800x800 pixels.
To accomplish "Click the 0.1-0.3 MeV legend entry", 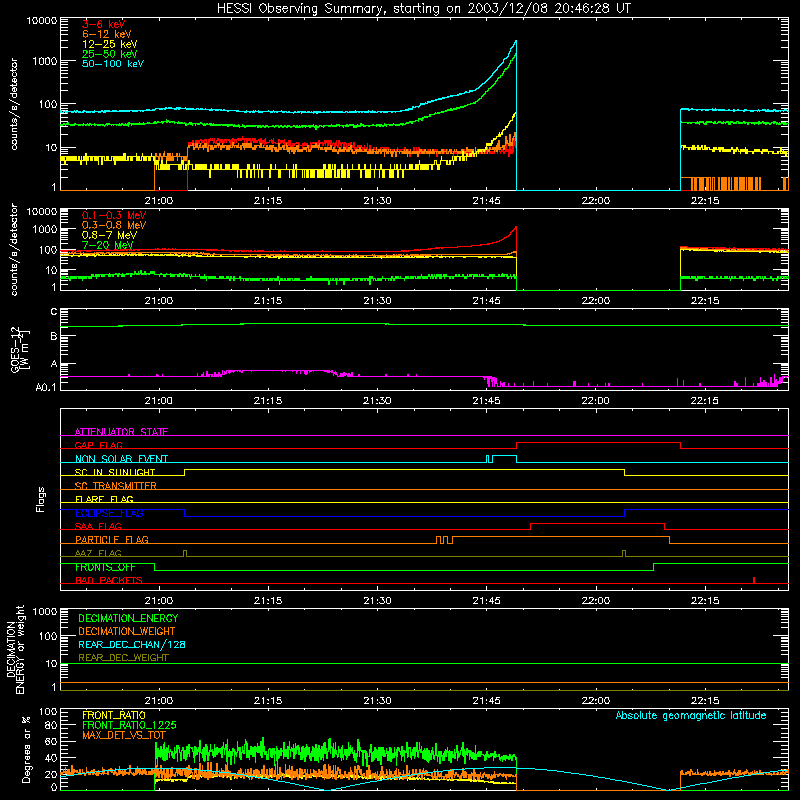I will click(114, 215).
